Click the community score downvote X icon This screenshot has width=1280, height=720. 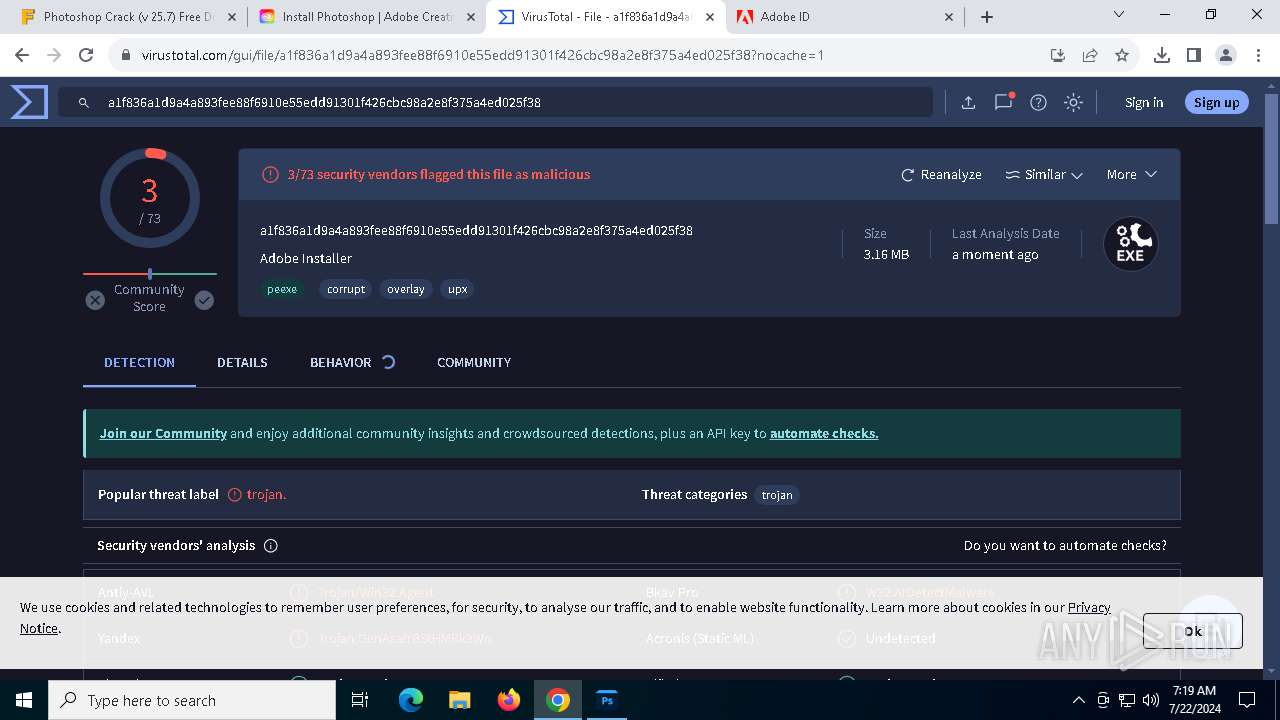(95, 300)
